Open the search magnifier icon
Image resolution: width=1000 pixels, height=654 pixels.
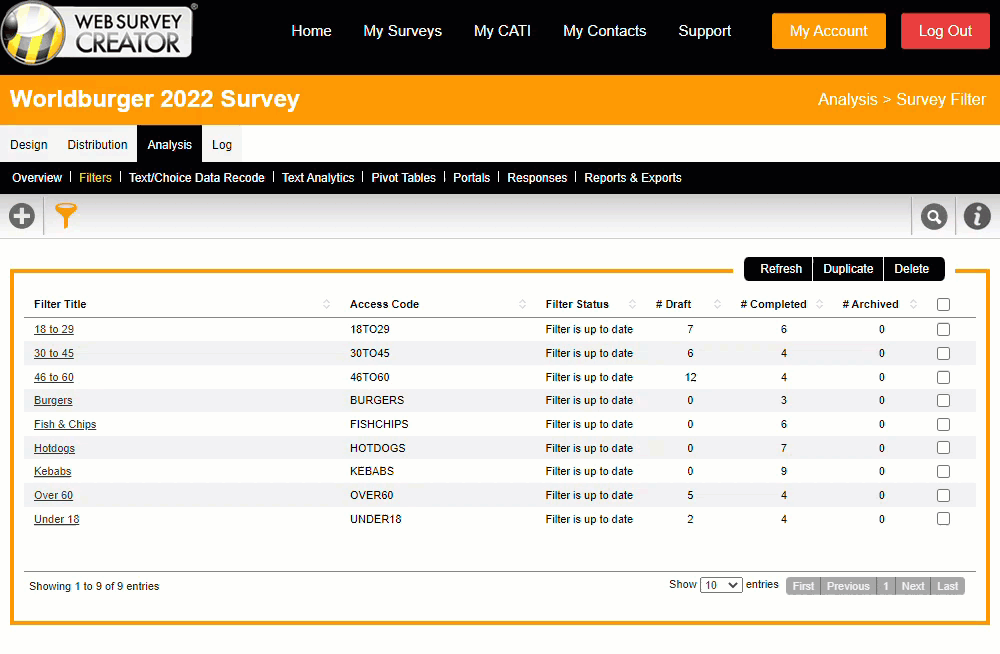[934, 216]
